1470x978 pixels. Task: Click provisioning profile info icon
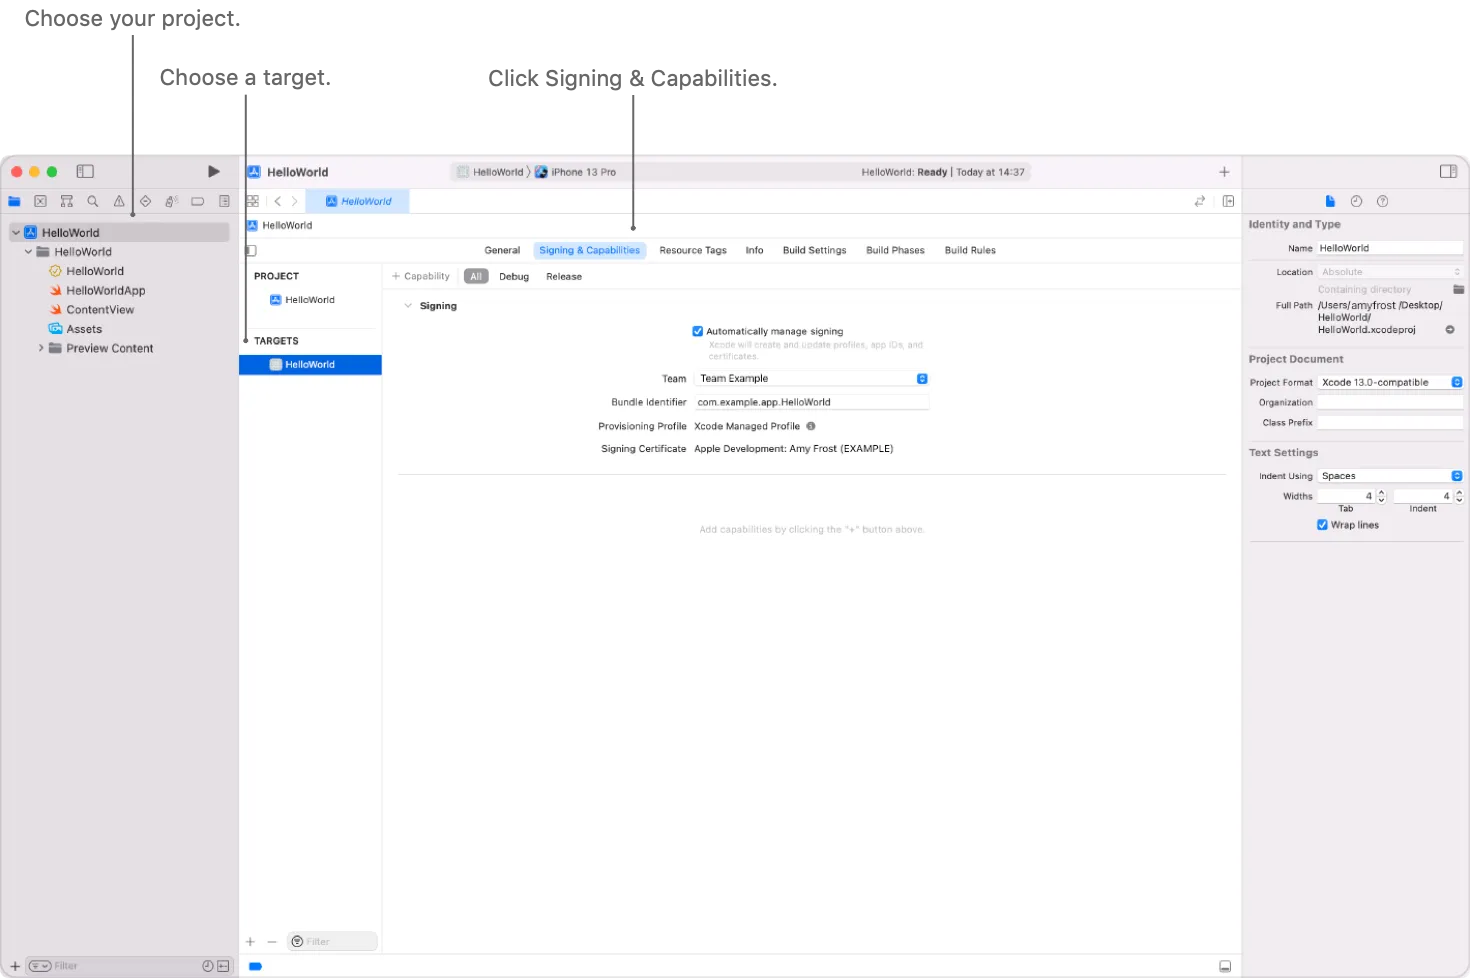[x=811, y=426]
